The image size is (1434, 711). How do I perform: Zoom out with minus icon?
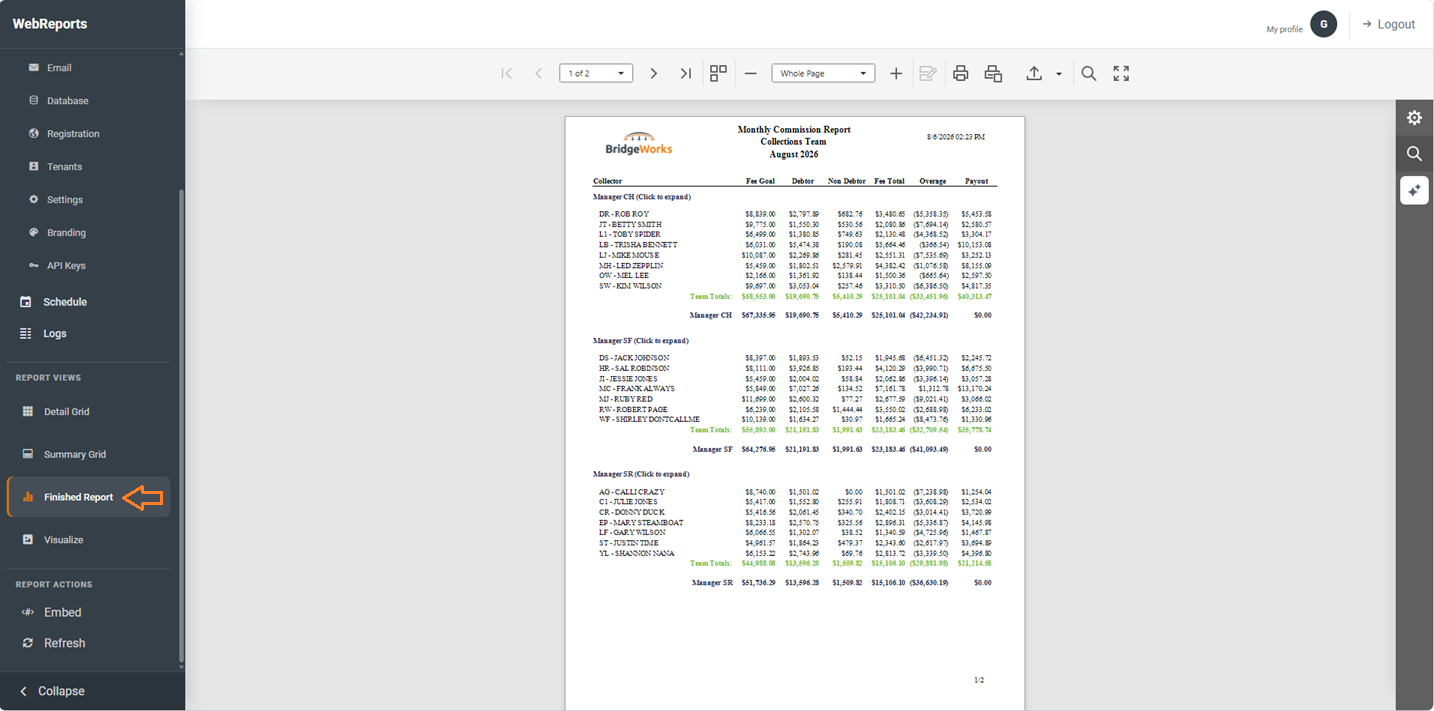[751, 74]
